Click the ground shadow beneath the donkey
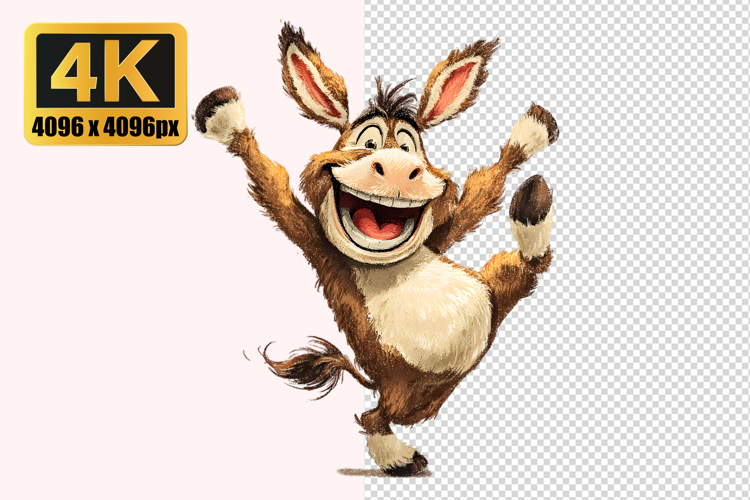The width and height of the screenshot is (750, 500). [360, 471]
